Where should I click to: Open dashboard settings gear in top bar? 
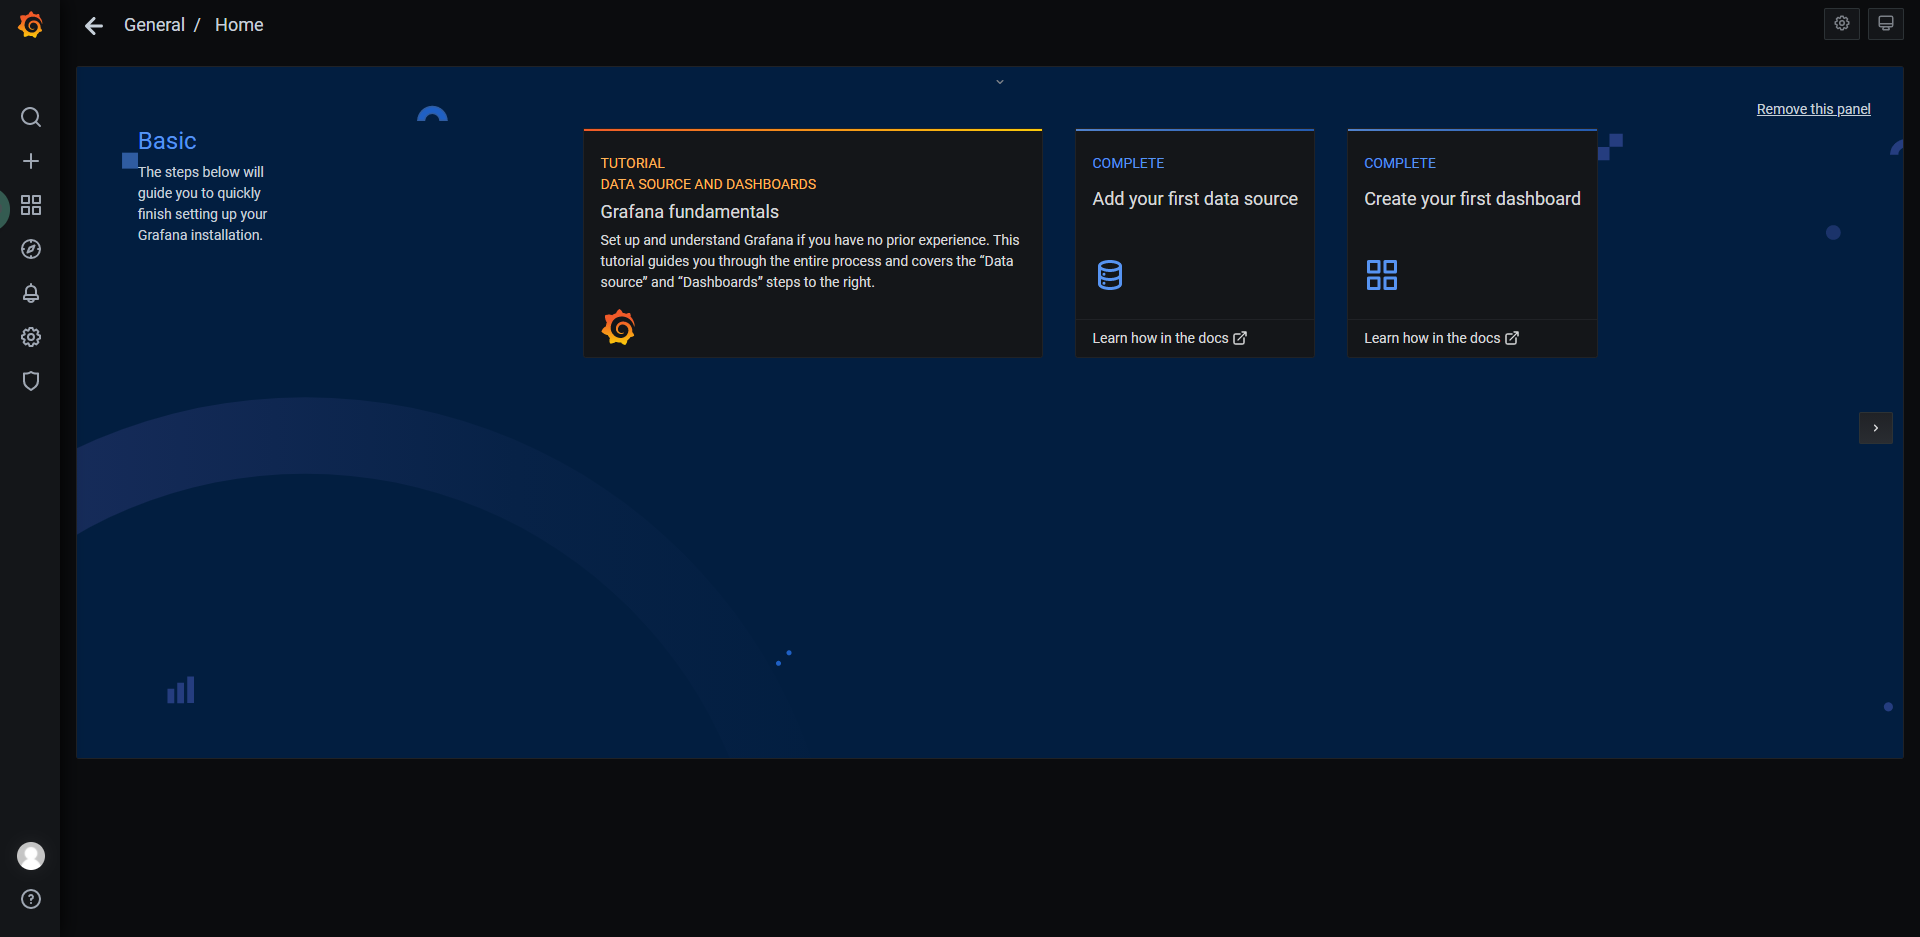(x=1842, y=24)
